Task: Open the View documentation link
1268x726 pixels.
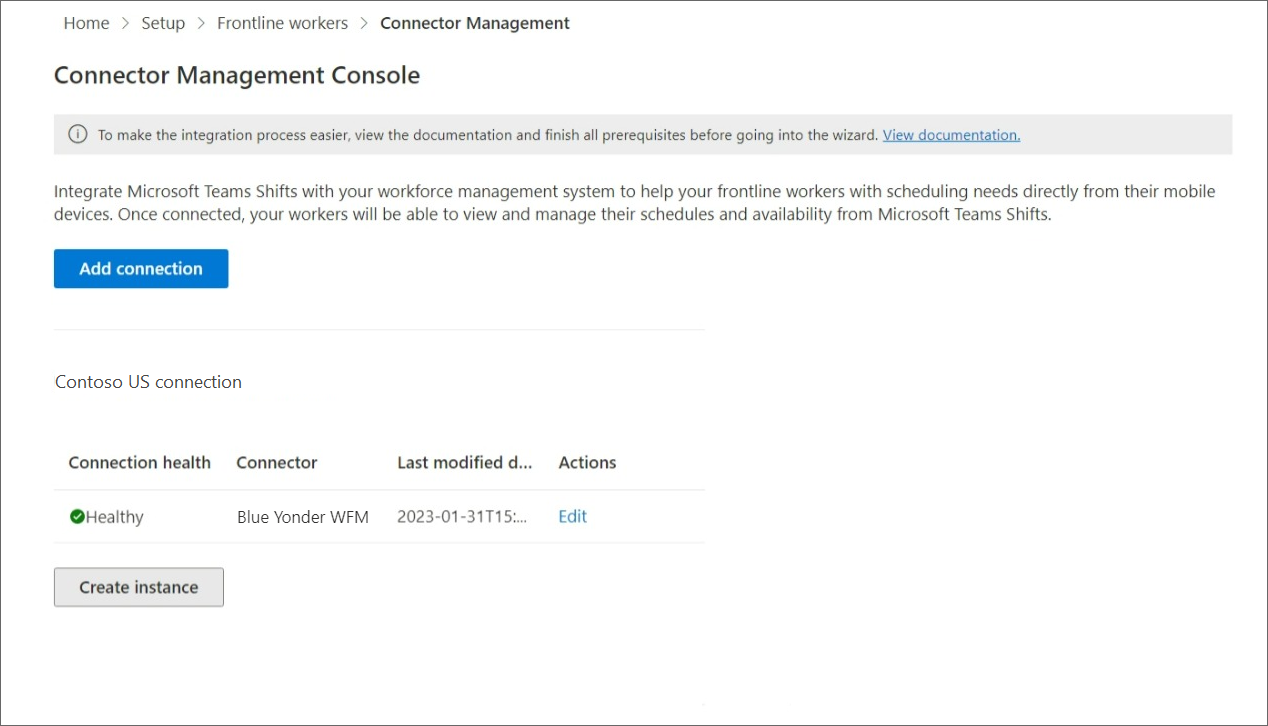Action: pos(951,135)
